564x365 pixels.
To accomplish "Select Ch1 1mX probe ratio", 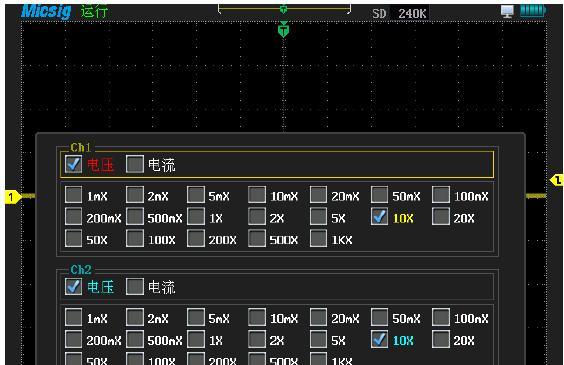I will [x=74, y=195].
